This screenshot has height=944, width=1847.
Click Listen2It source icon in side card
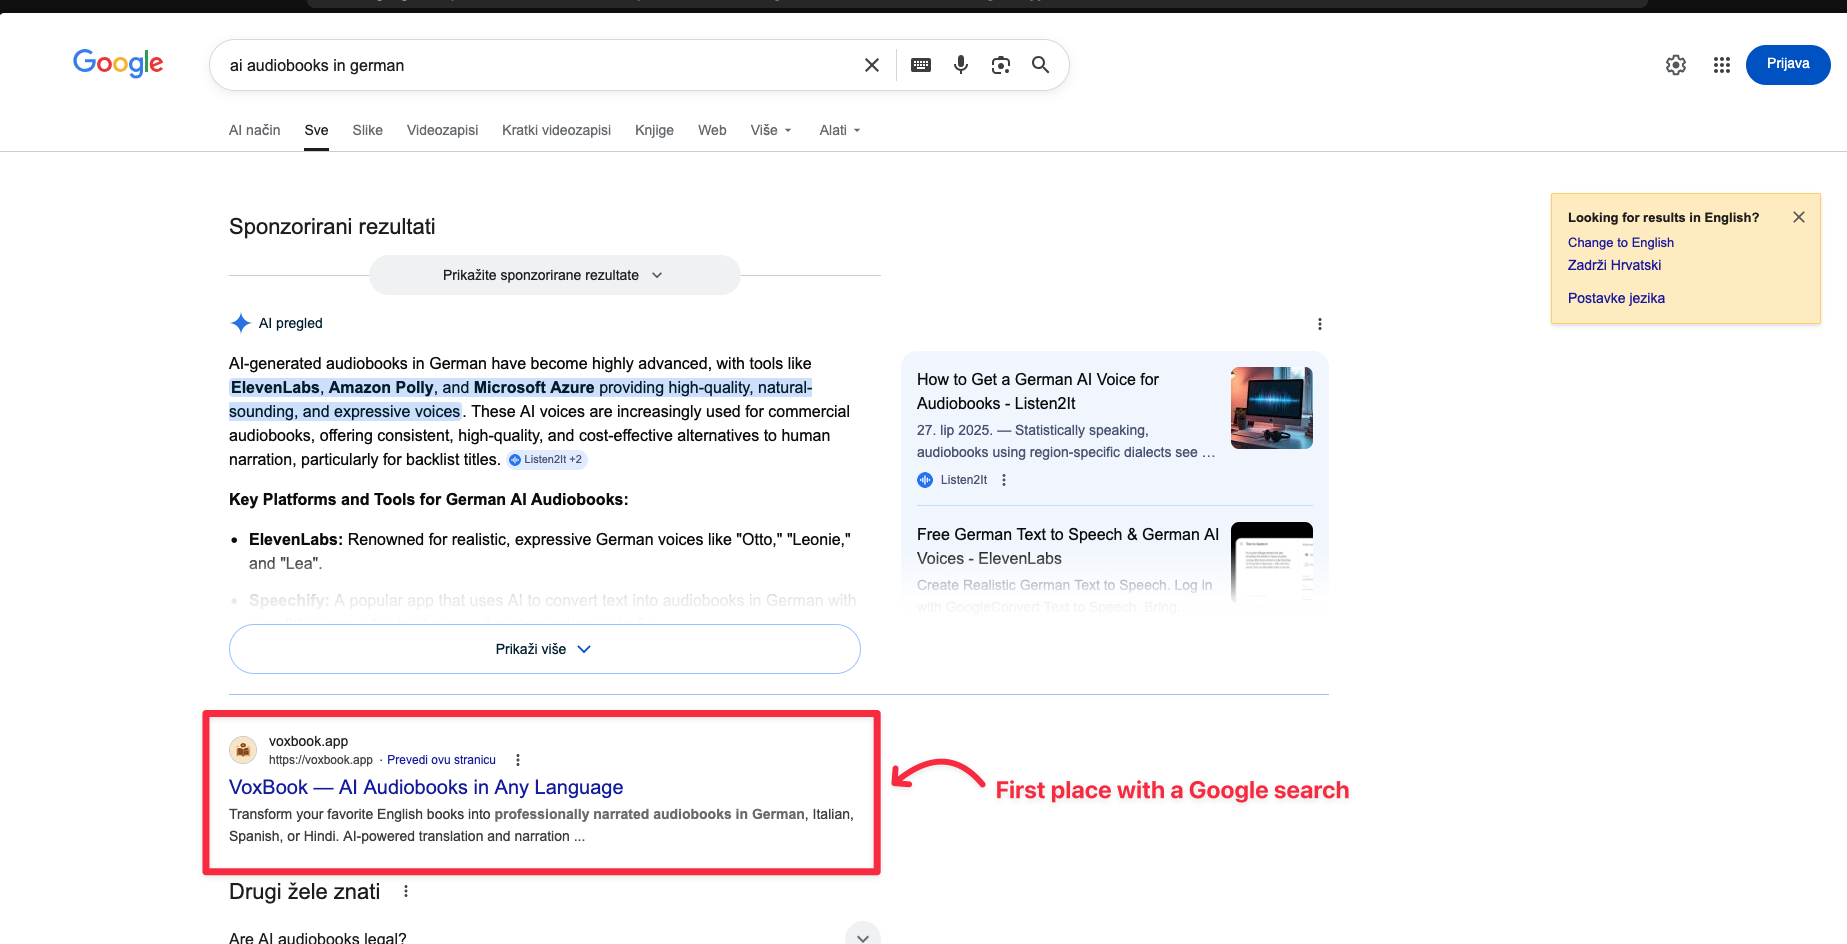coord(925,480)
